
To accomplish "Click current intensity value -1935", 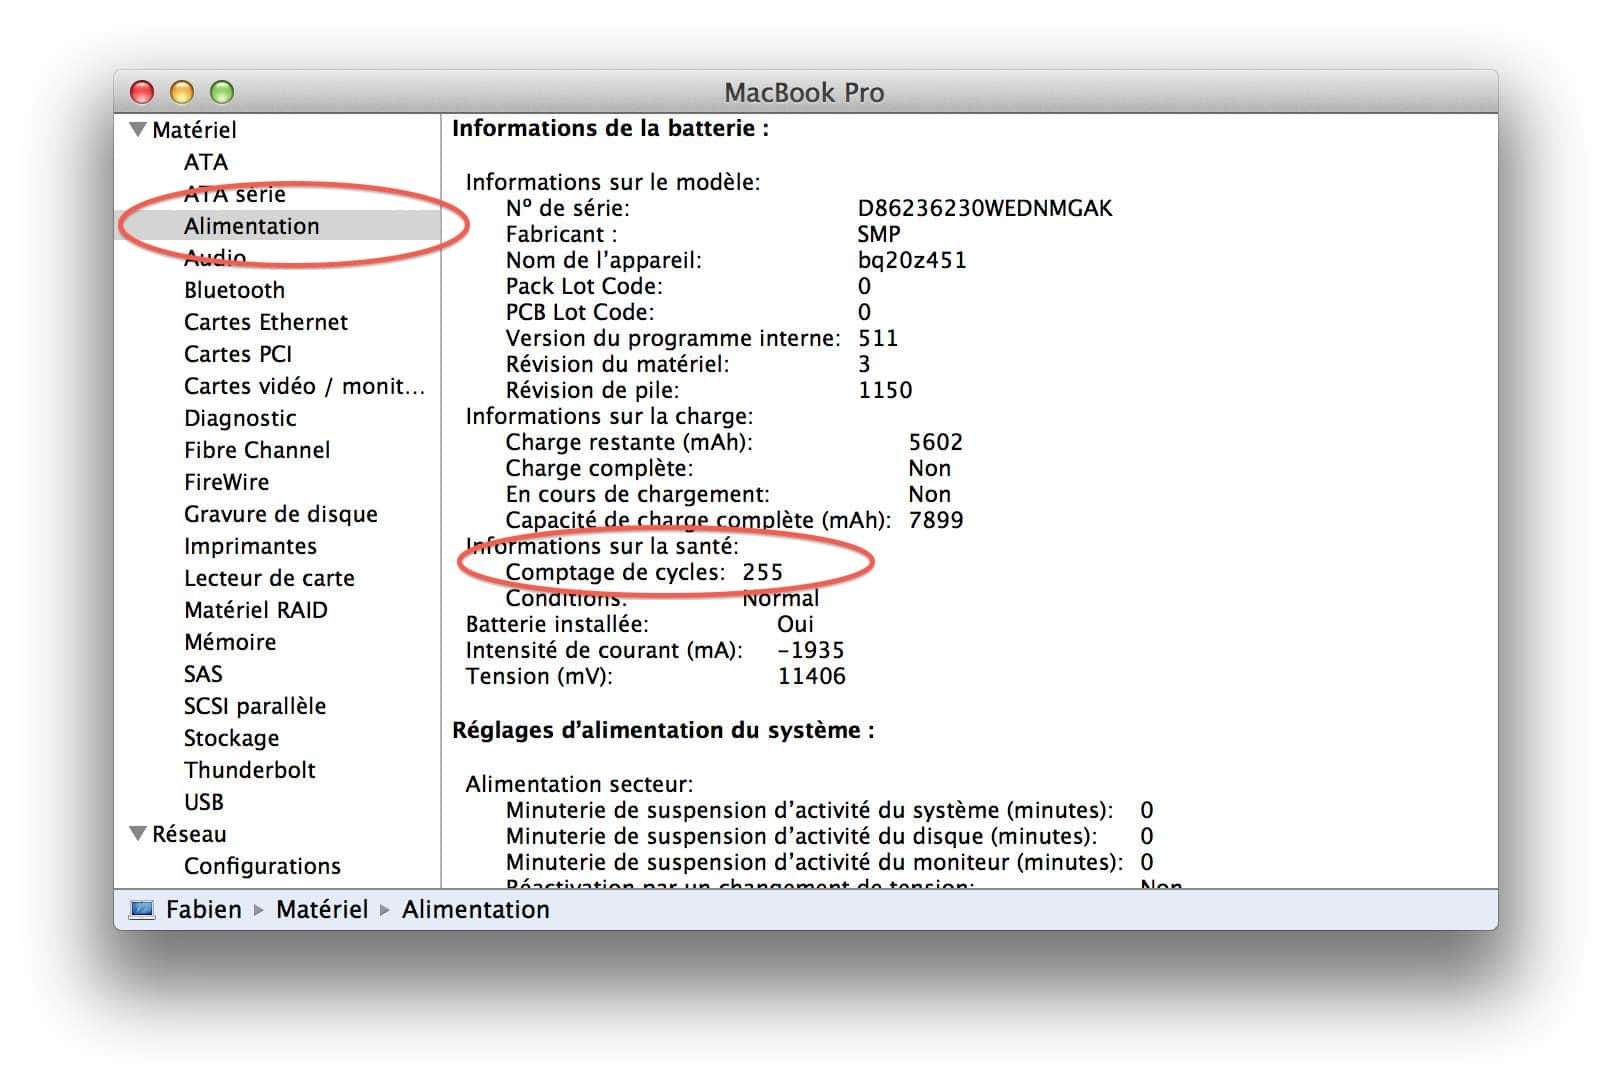I will 811,650.
